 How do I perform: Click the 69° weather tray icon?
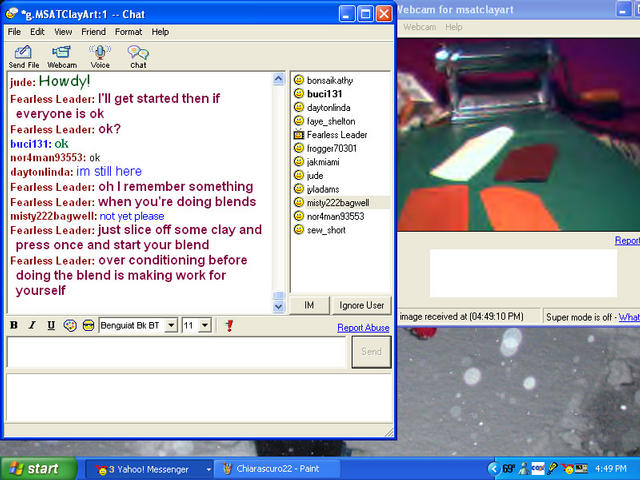click(508, 469)
